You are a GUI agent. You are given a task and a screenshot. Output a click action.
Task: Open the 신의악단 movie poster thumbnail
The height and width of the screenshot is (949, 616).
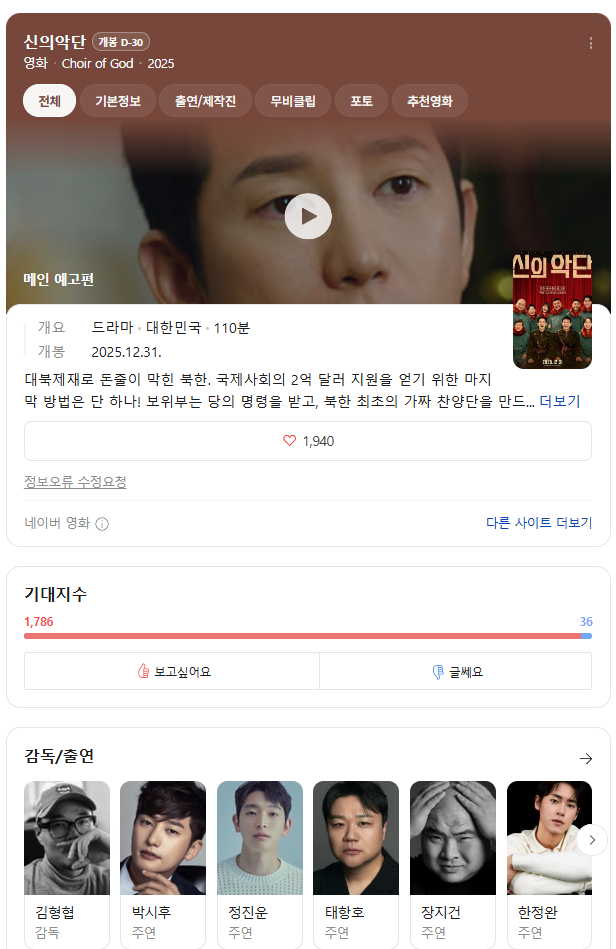(x=552, y=310)
